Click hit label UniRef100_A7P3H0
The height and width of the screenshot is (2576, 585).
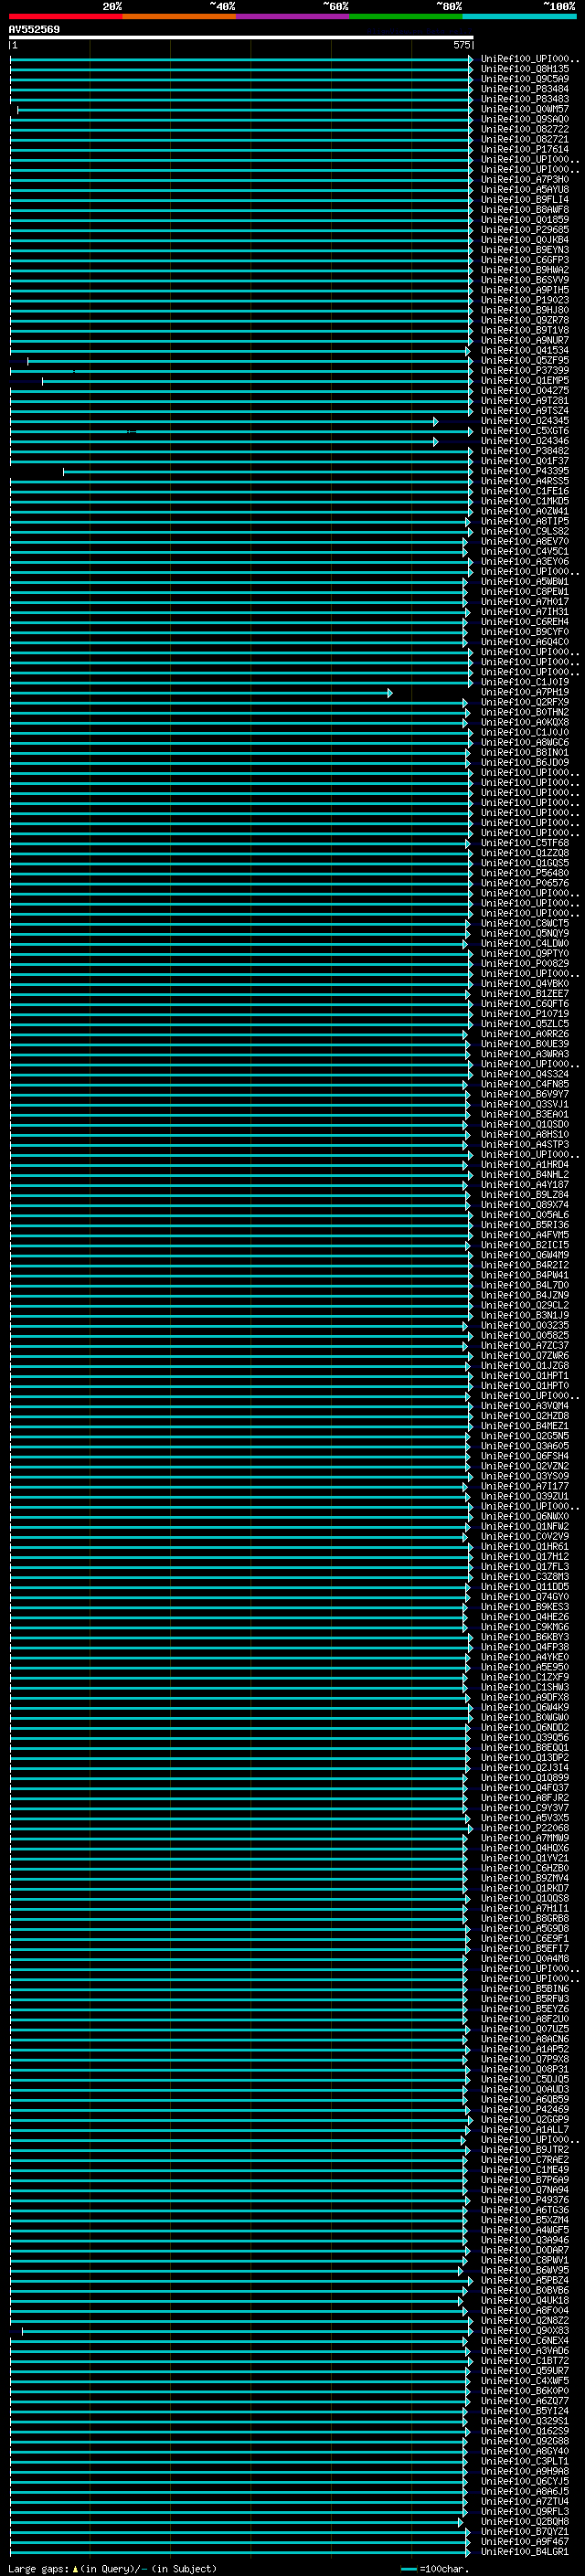click(x=525, y=180)
